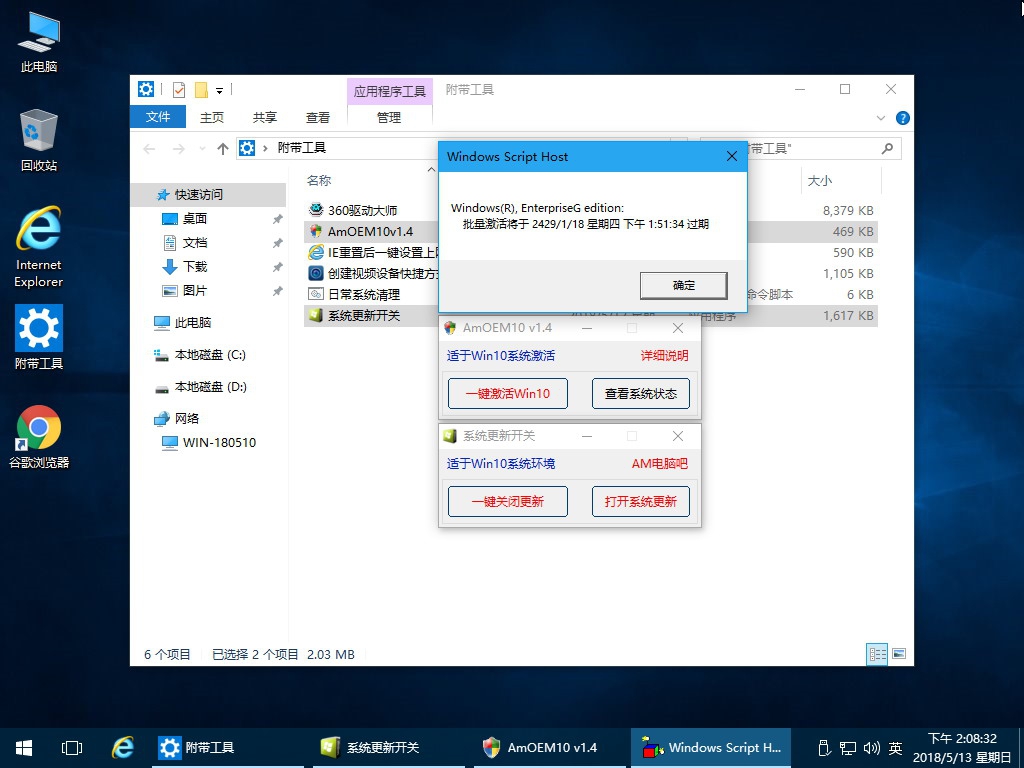Launch Internet Explorer from desktop
The height and width of the screenshot is (768, 1024).
coord(39,247)
